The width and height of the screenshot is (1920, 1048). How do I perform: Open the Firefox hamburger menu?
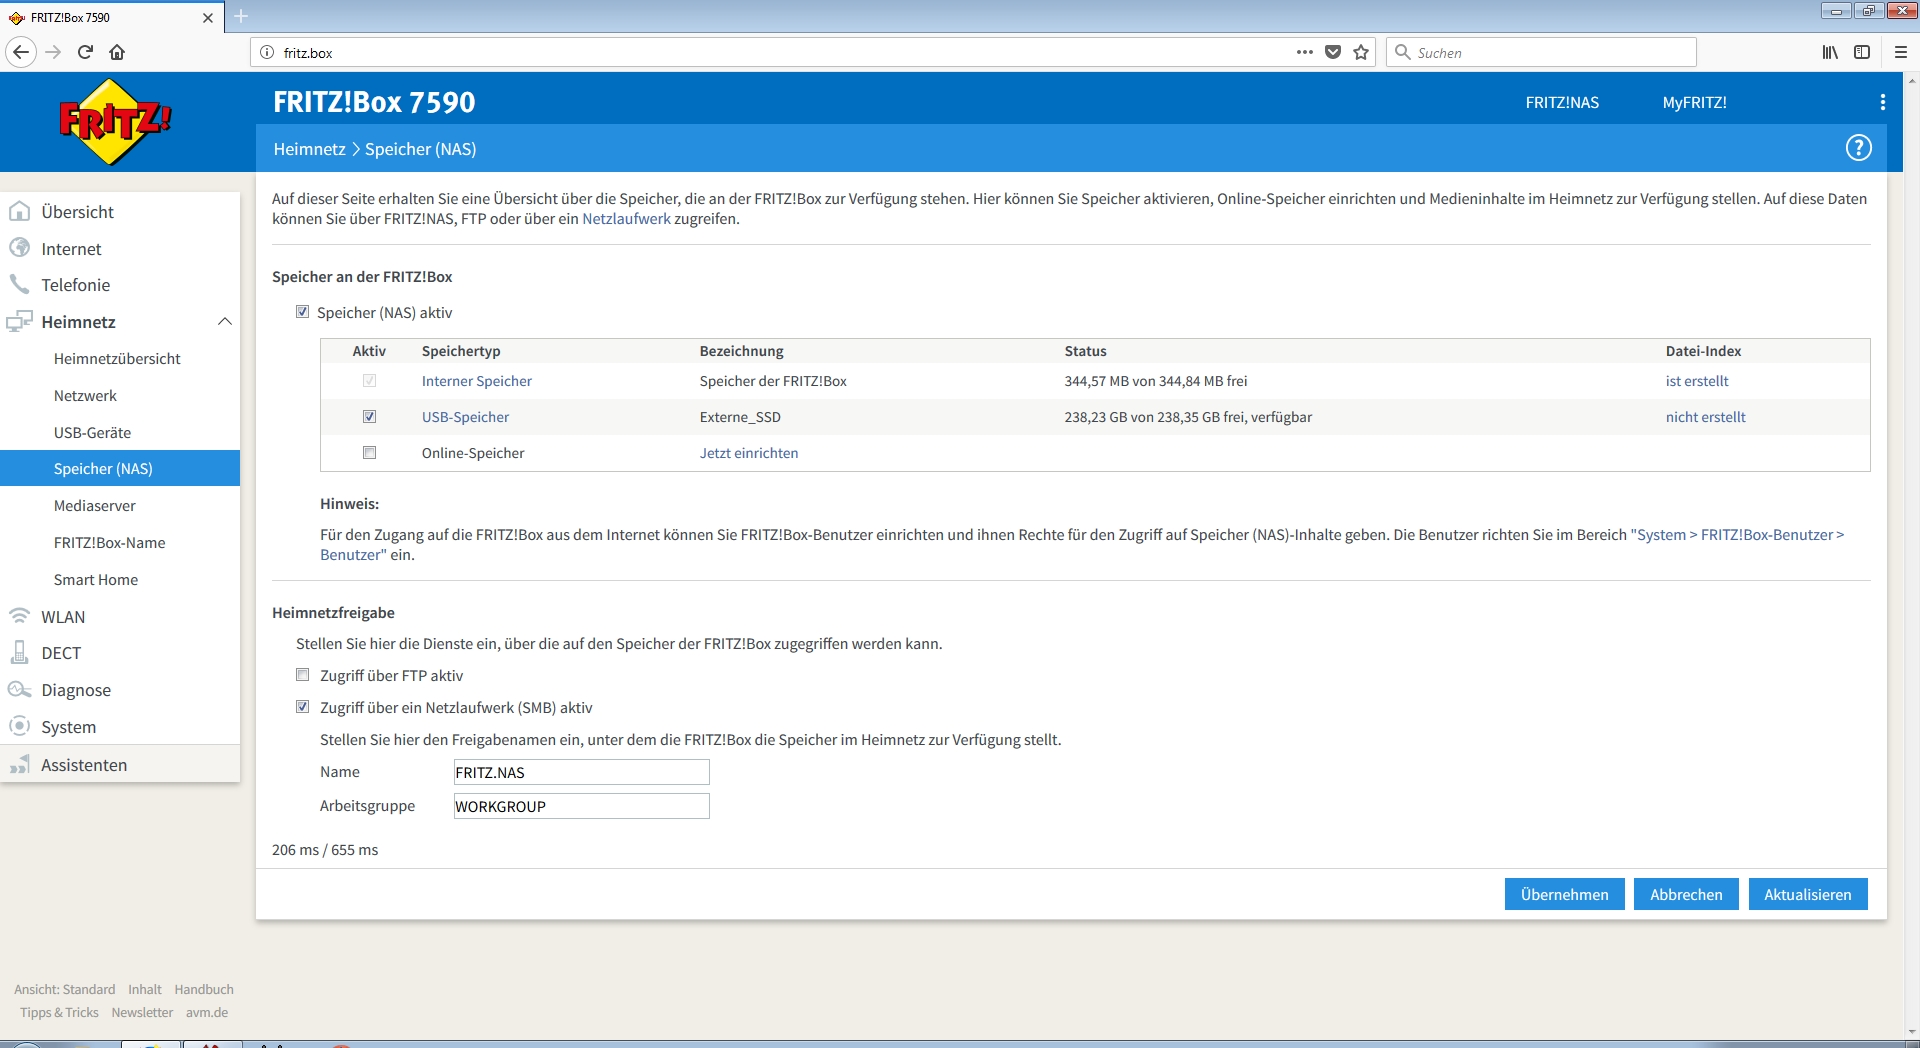coord(1900,52)
